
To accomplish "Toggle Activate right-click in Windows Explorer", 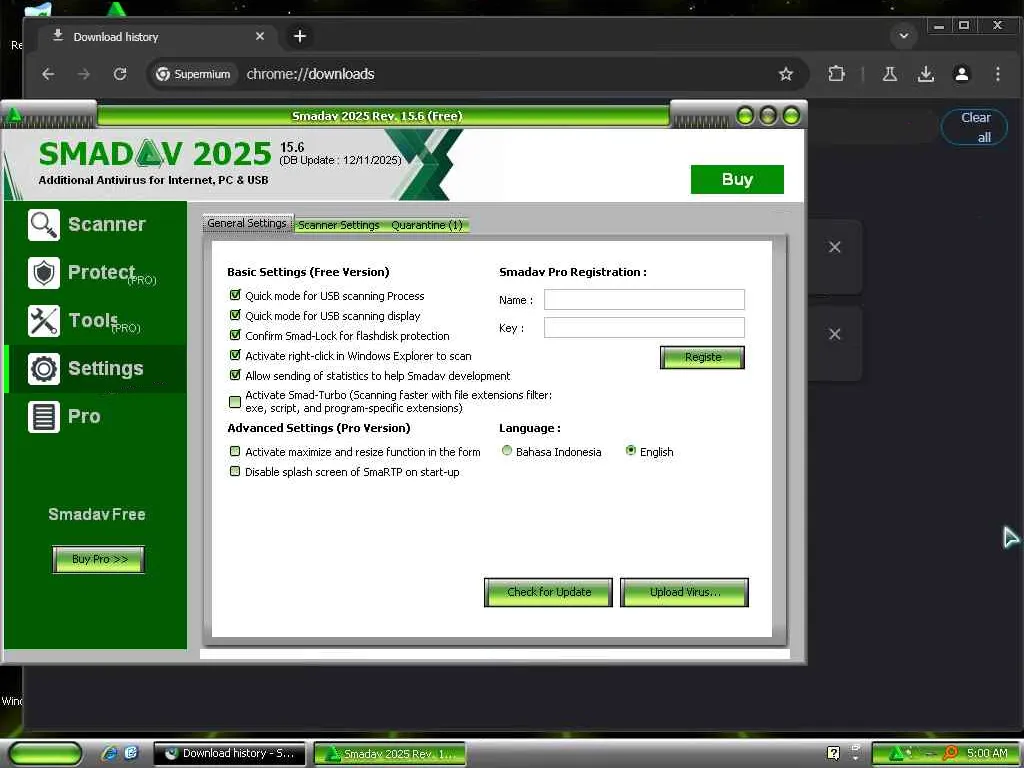I will point(235,355).
